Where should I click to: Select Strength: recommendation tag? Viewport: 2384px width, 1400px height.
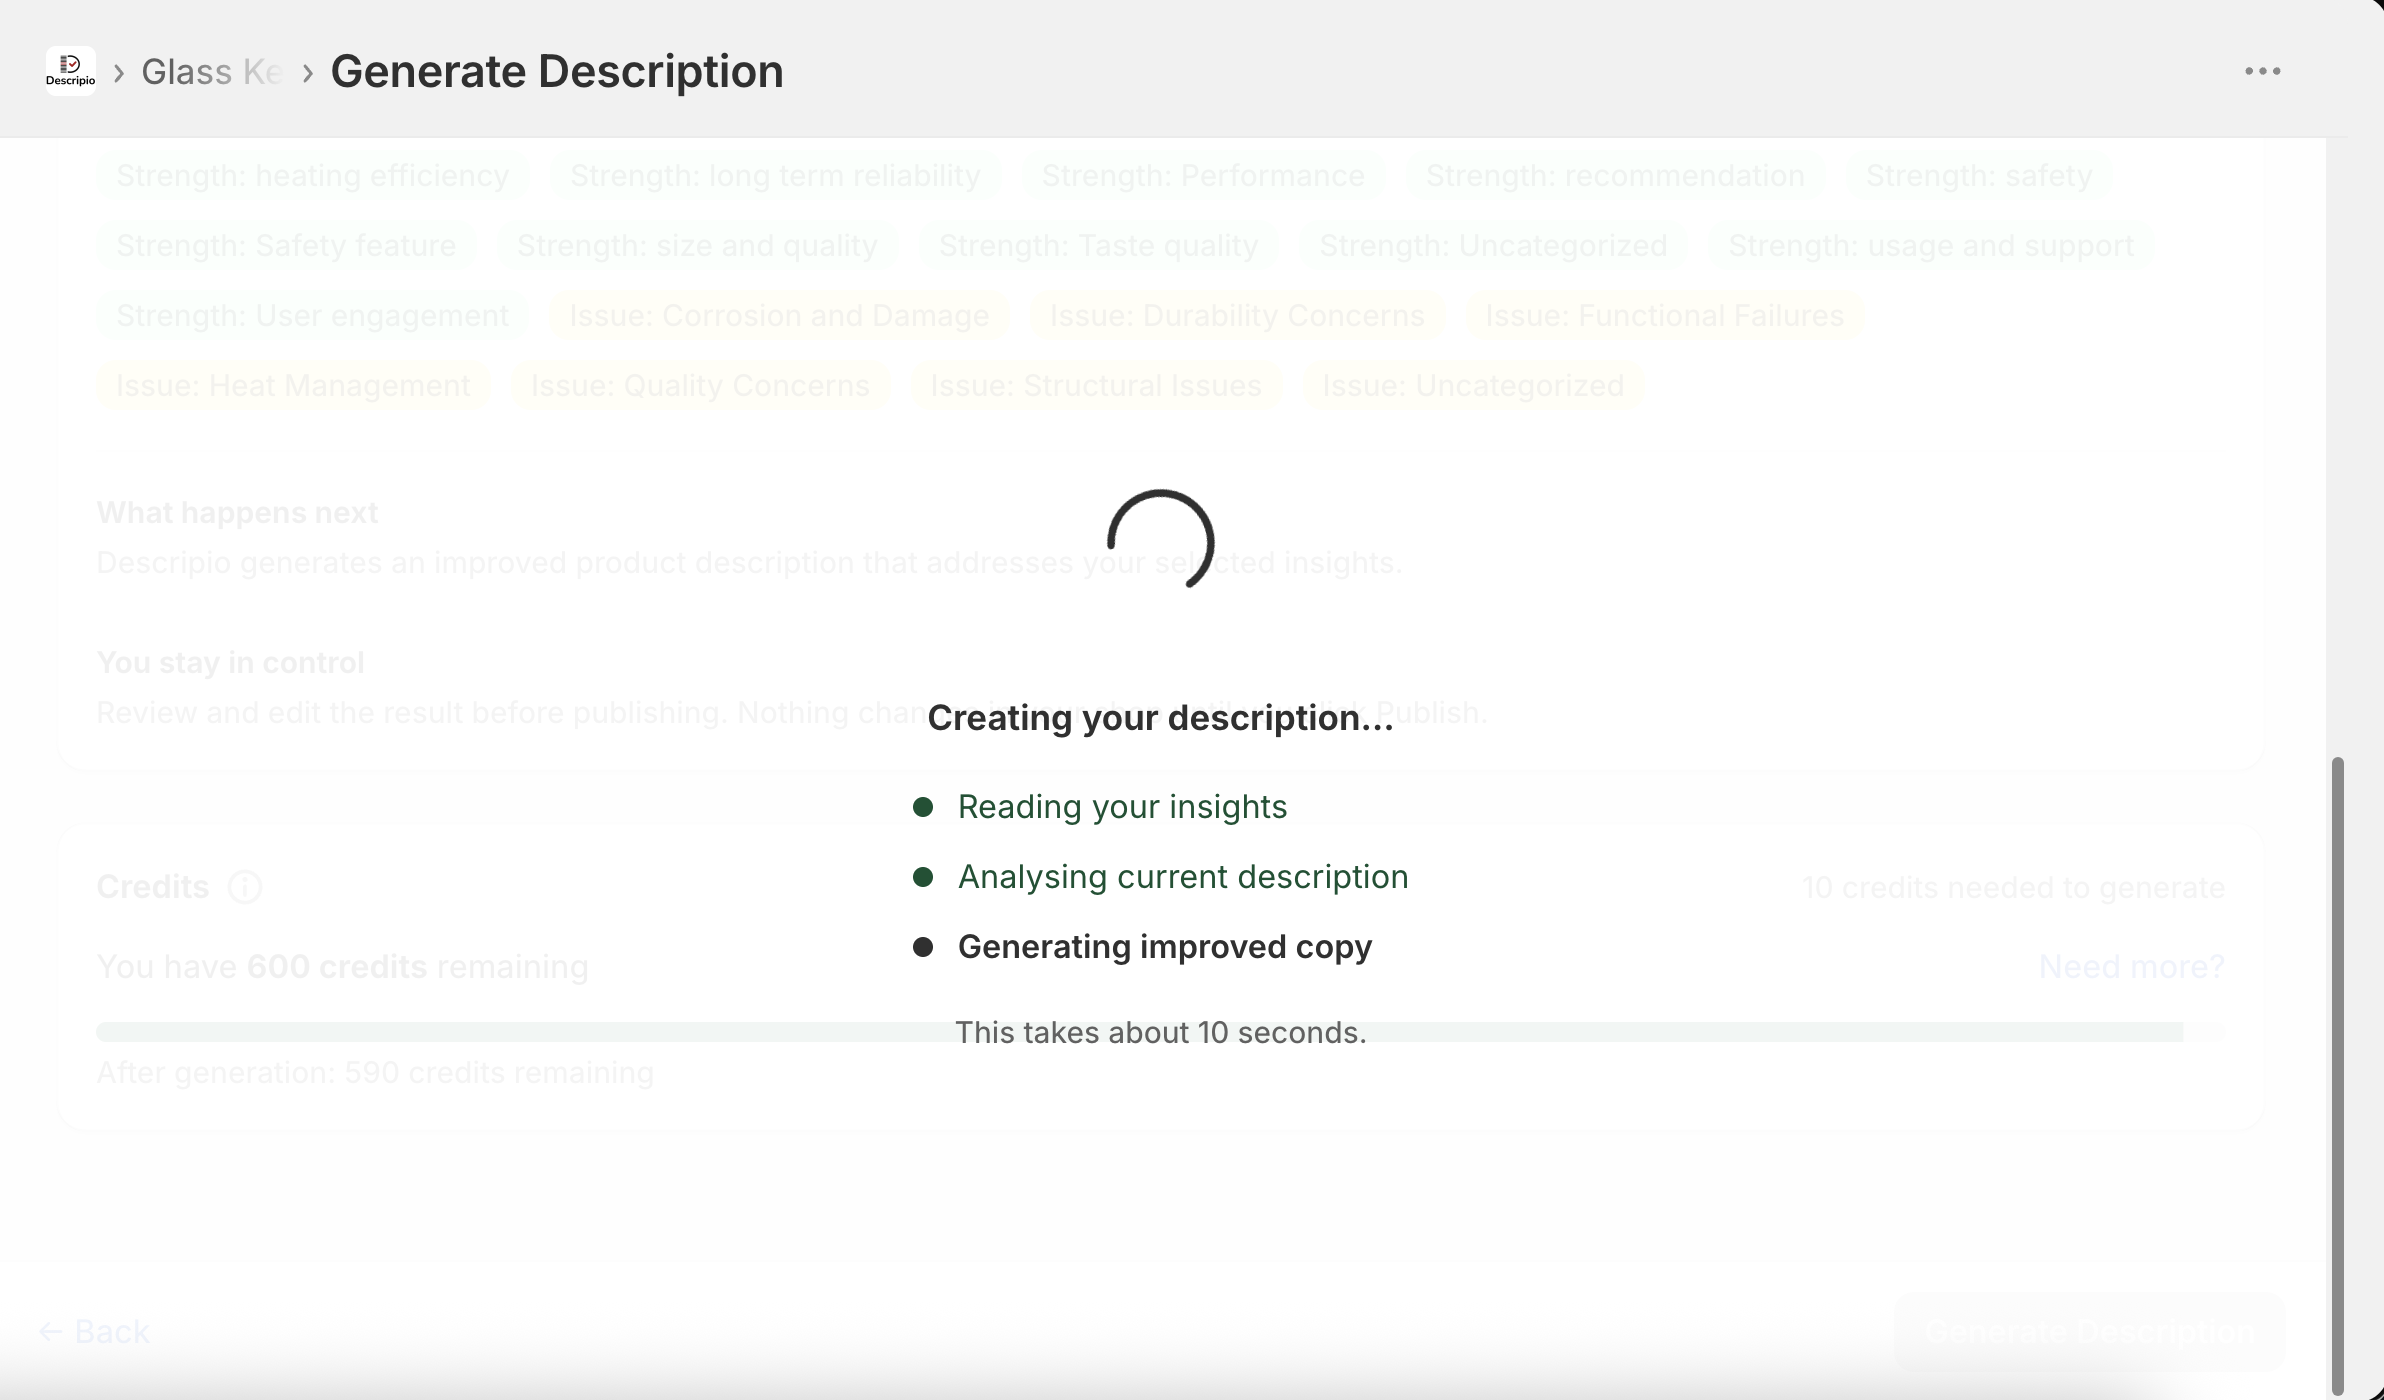click(1615, 176)
